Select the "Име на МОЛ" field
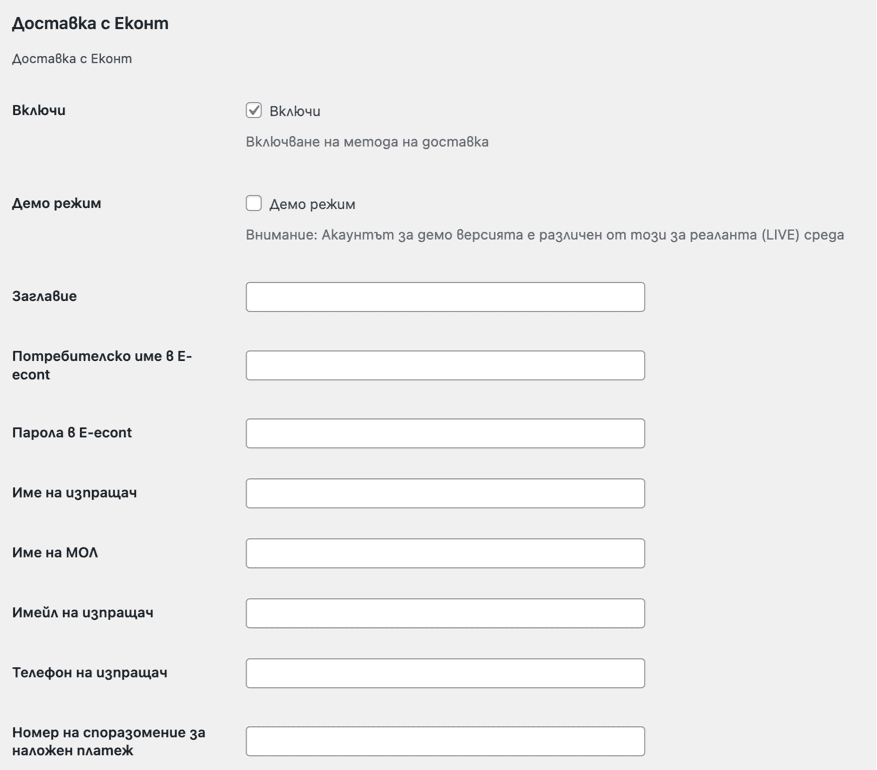 point(445,553)
